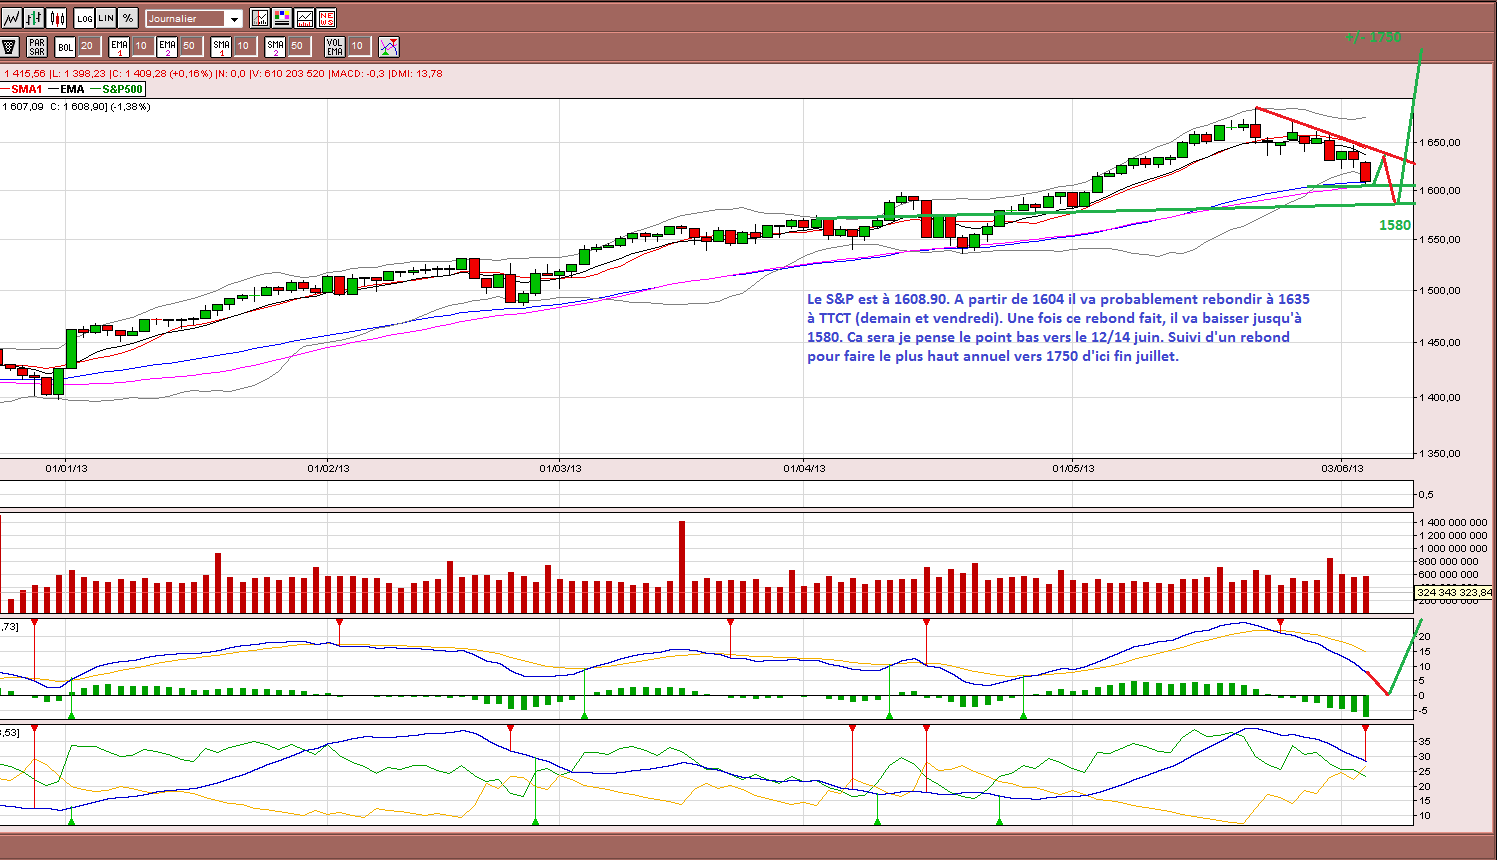Click the 1 400 000 000 volume axis label
Viewport: 1497px width, 860px height.
click(1454, 522)
